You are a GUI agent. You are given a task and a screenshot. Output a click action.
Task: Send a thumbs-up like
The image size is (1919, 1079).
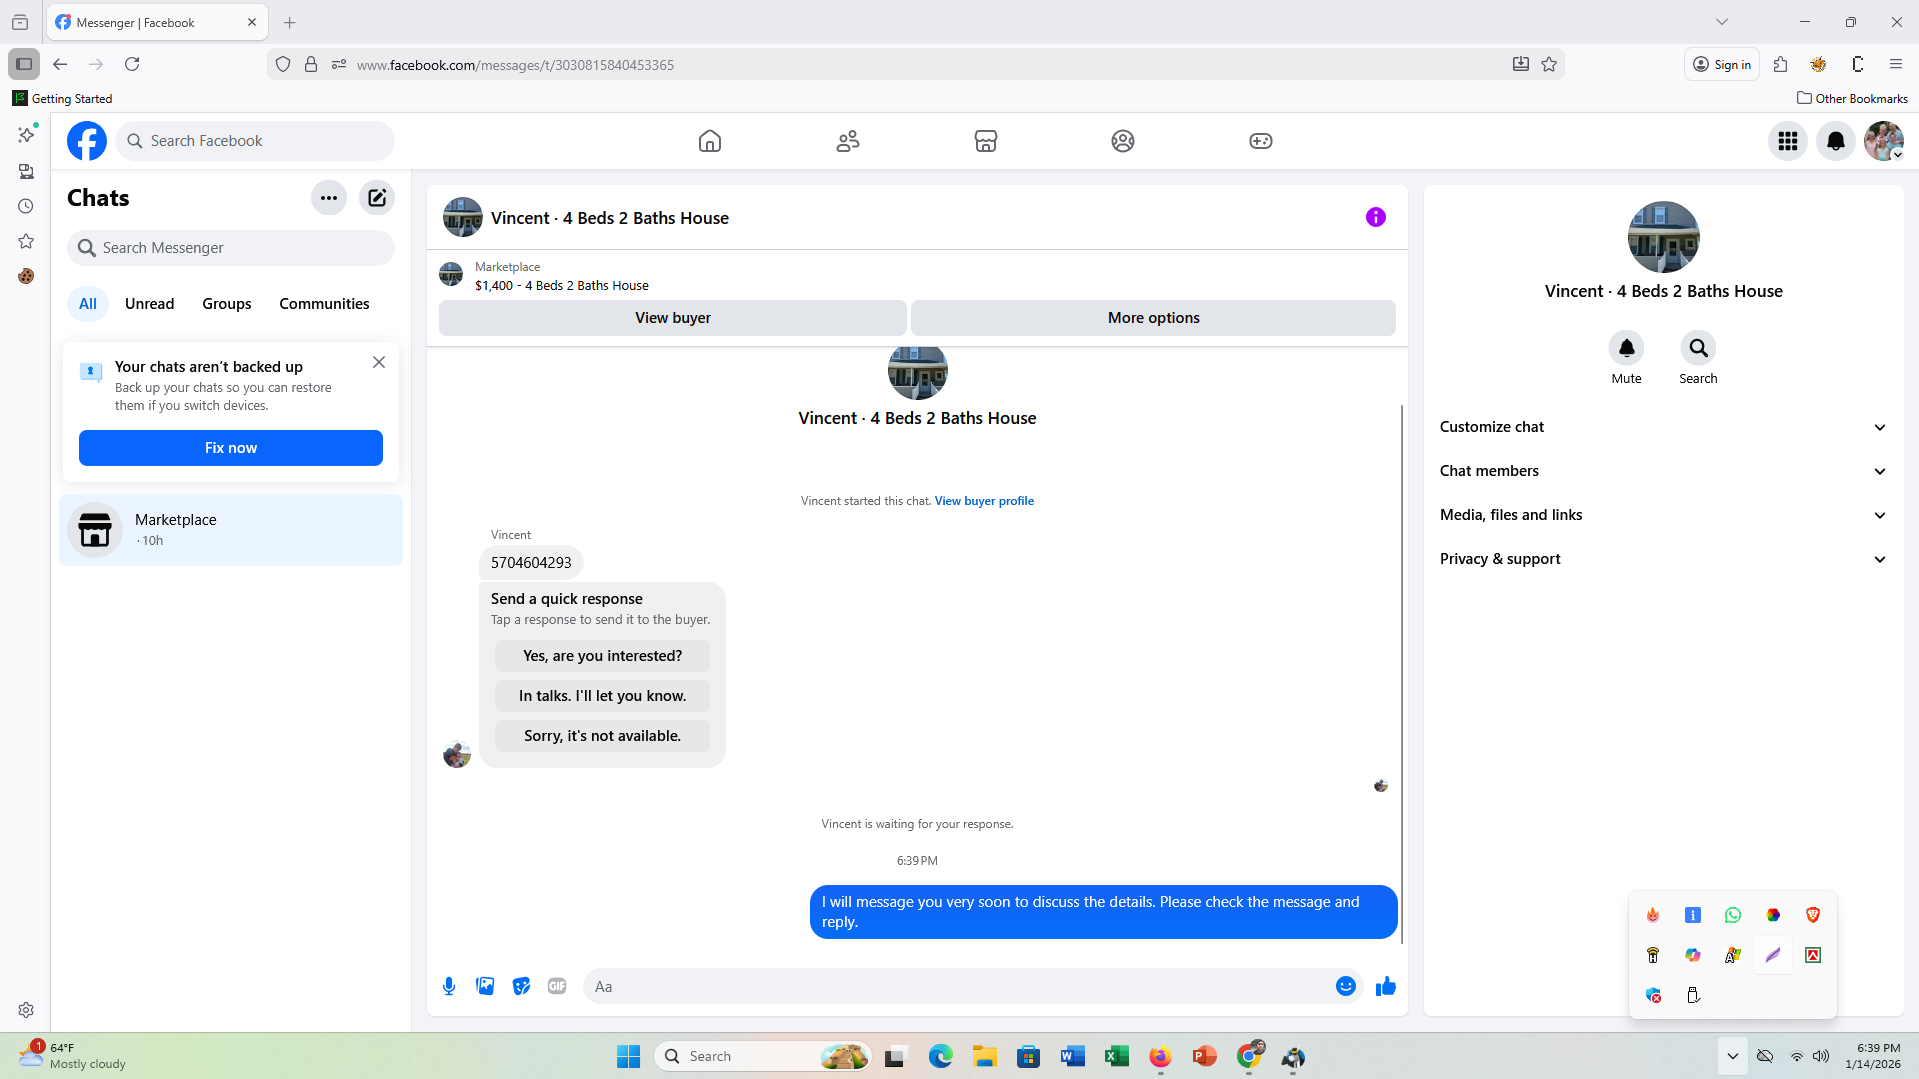click(x=1386, y=986)
